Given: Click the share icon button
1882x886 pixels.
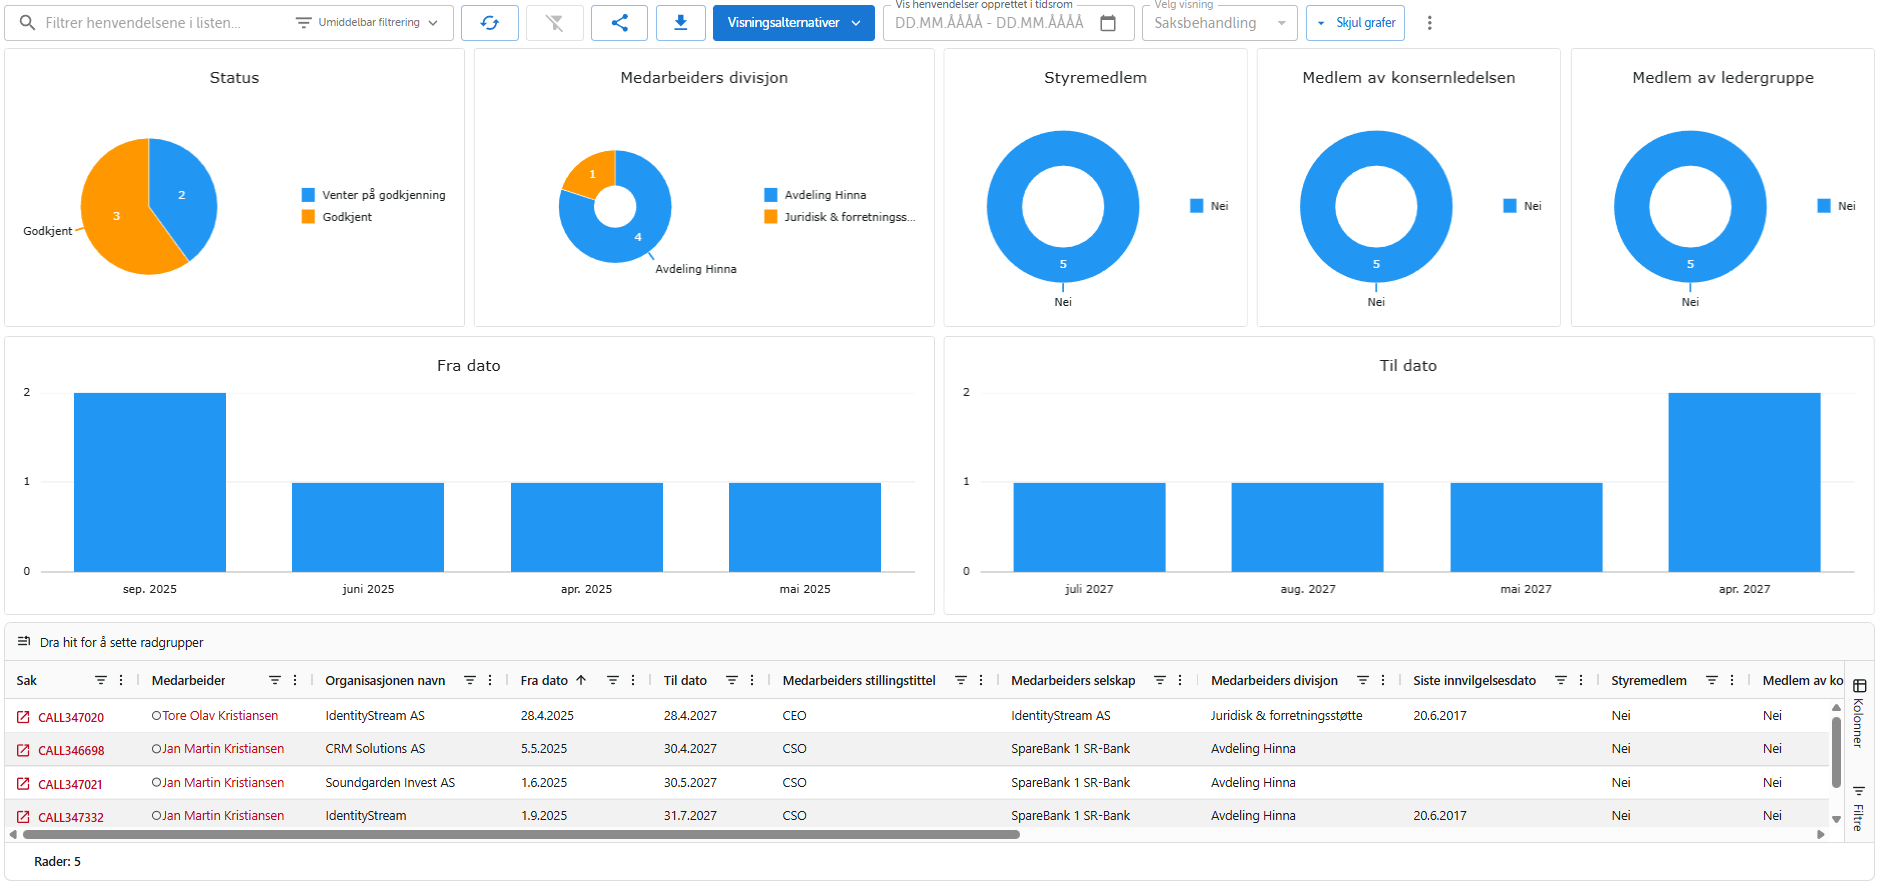Looking at the screenshot, I should [619, 23].
